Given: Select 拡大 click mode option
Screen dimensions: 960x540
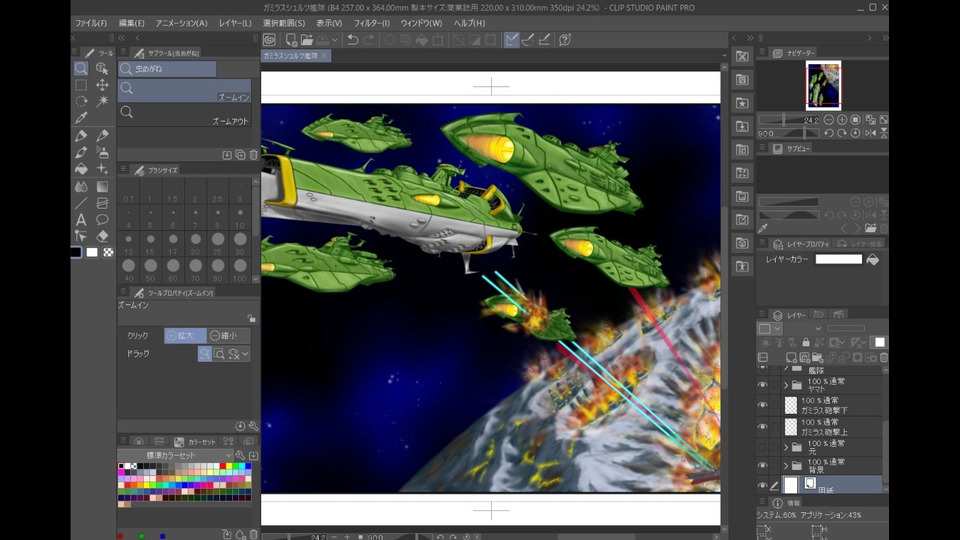Looking at the screenshot, I should point(185,336).
